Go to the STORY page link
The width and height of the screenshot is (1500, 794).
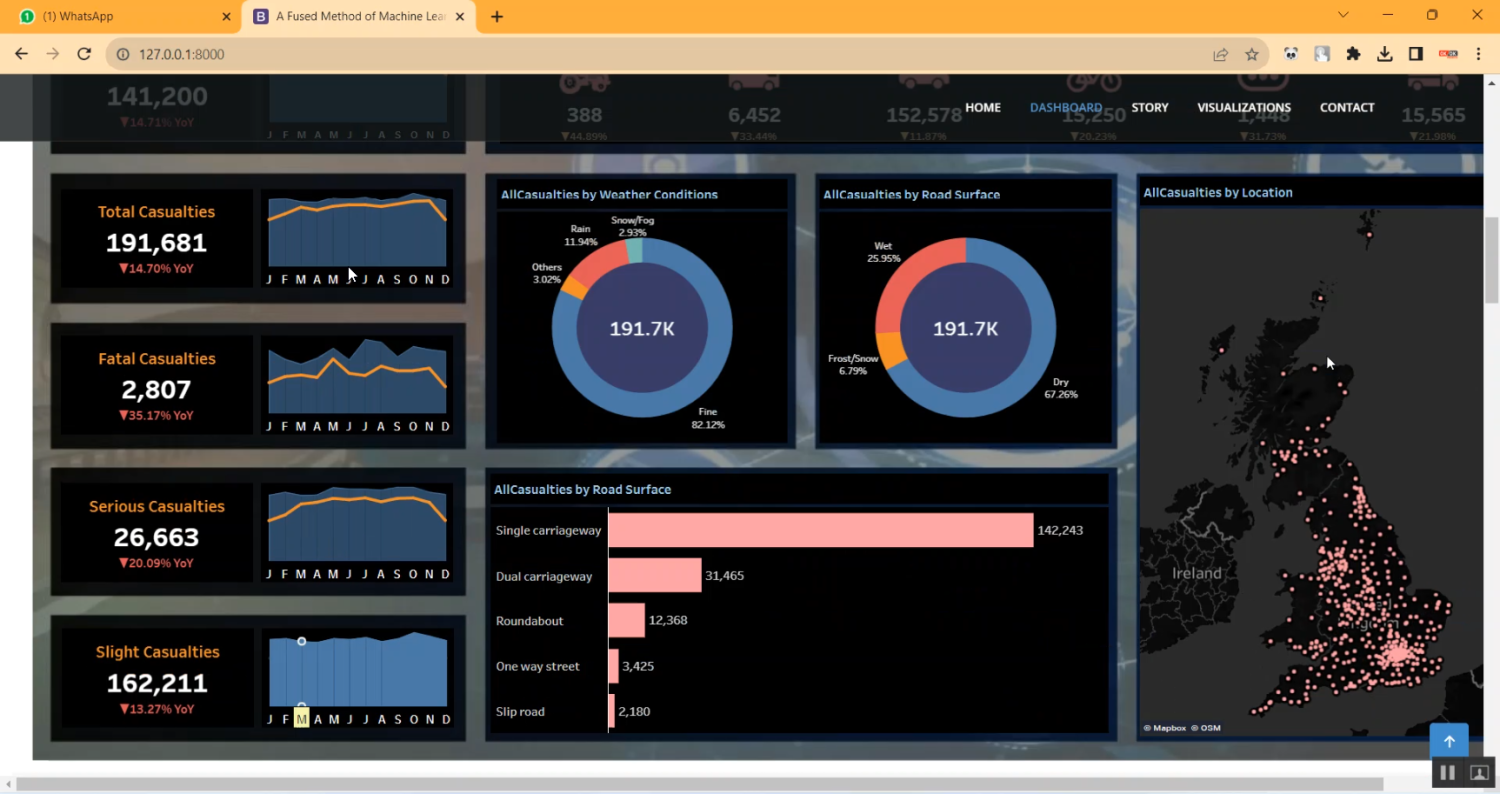tap(1149, 107)
